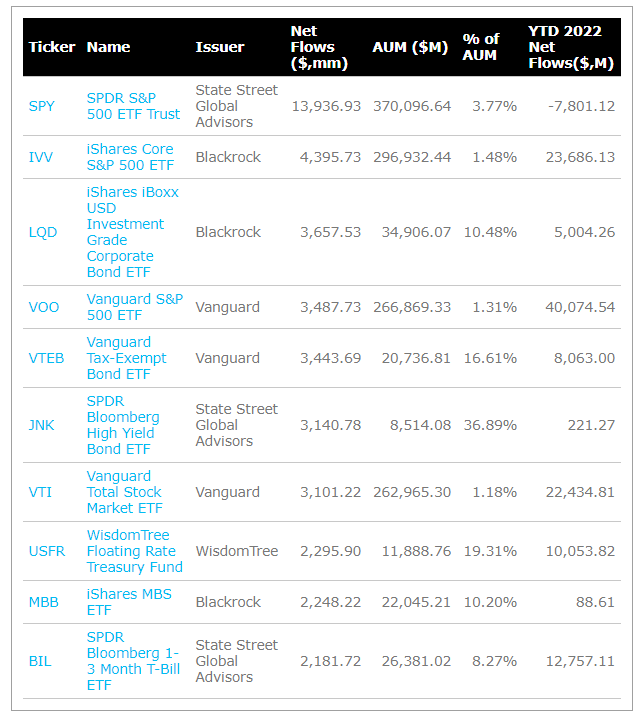Image resolution: width=644 pixels, height=721 pixels.
Task: Open the MBB ticker link
Action: point(44,602)
